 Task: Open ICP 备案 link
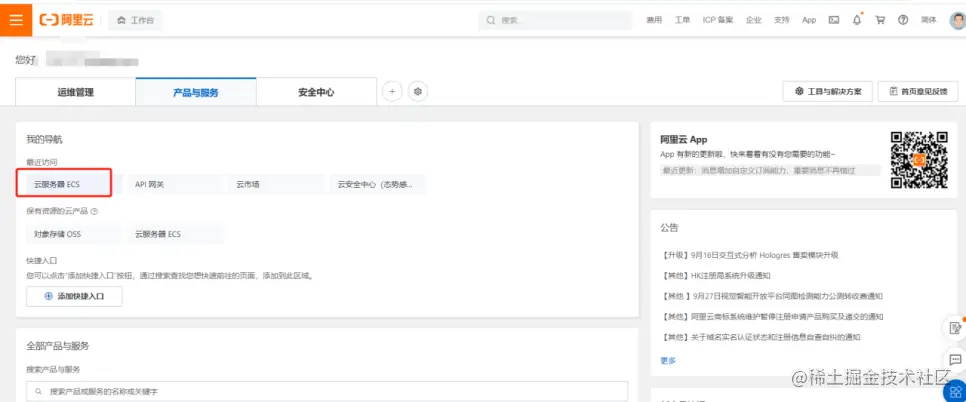718,20
